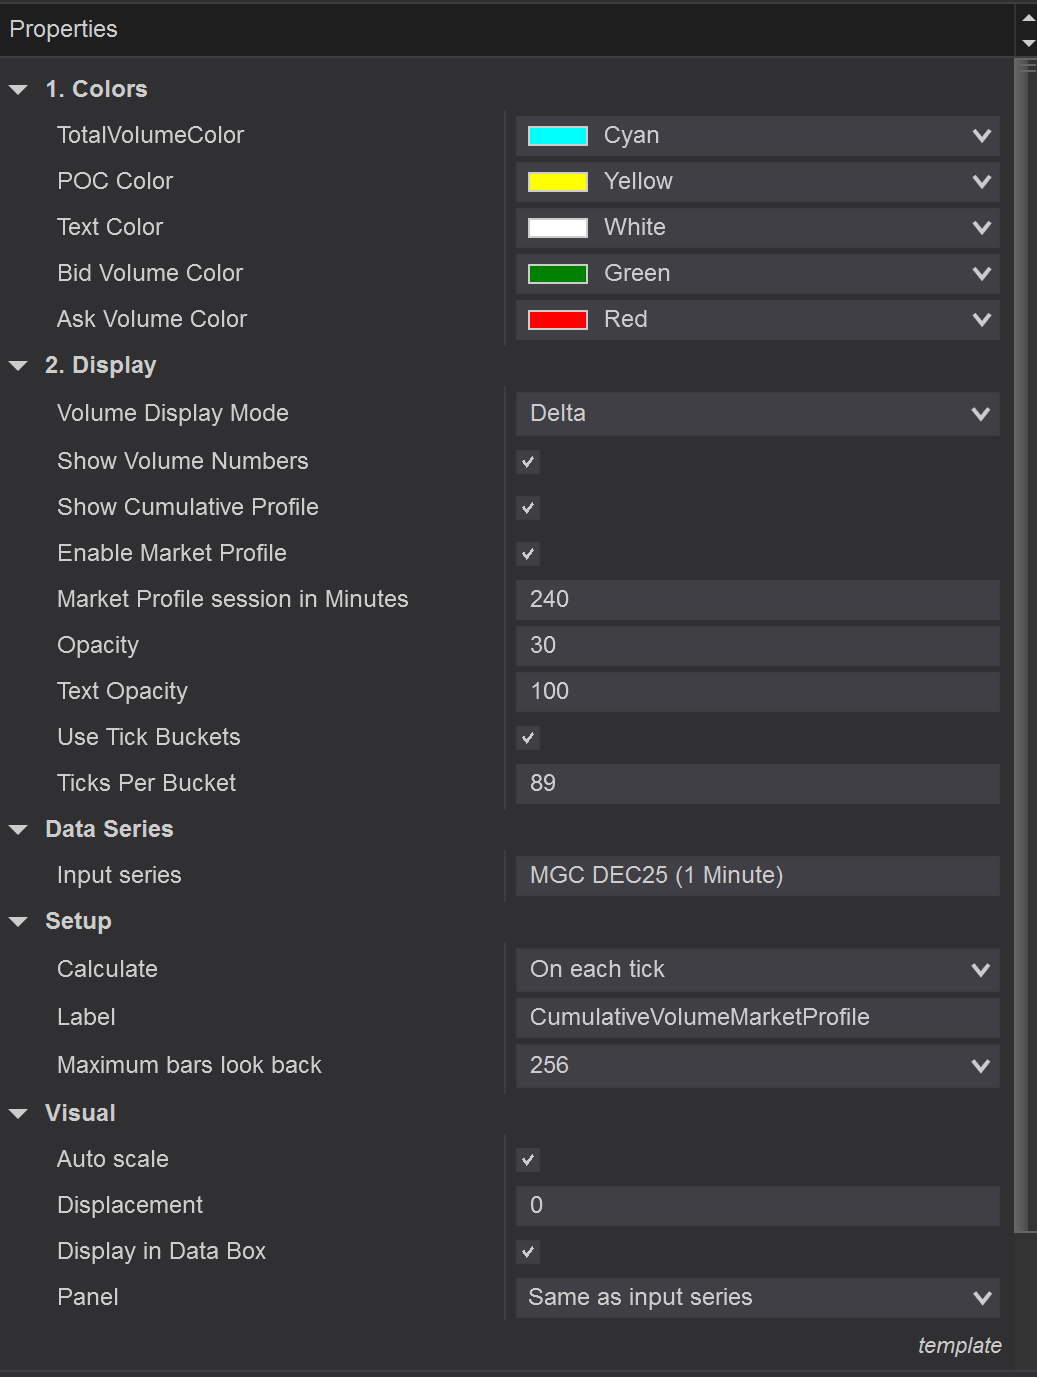Open the Text Color dropdown chevron
The width and height of the screenshot is (1037, 1377).
(981, 228)
